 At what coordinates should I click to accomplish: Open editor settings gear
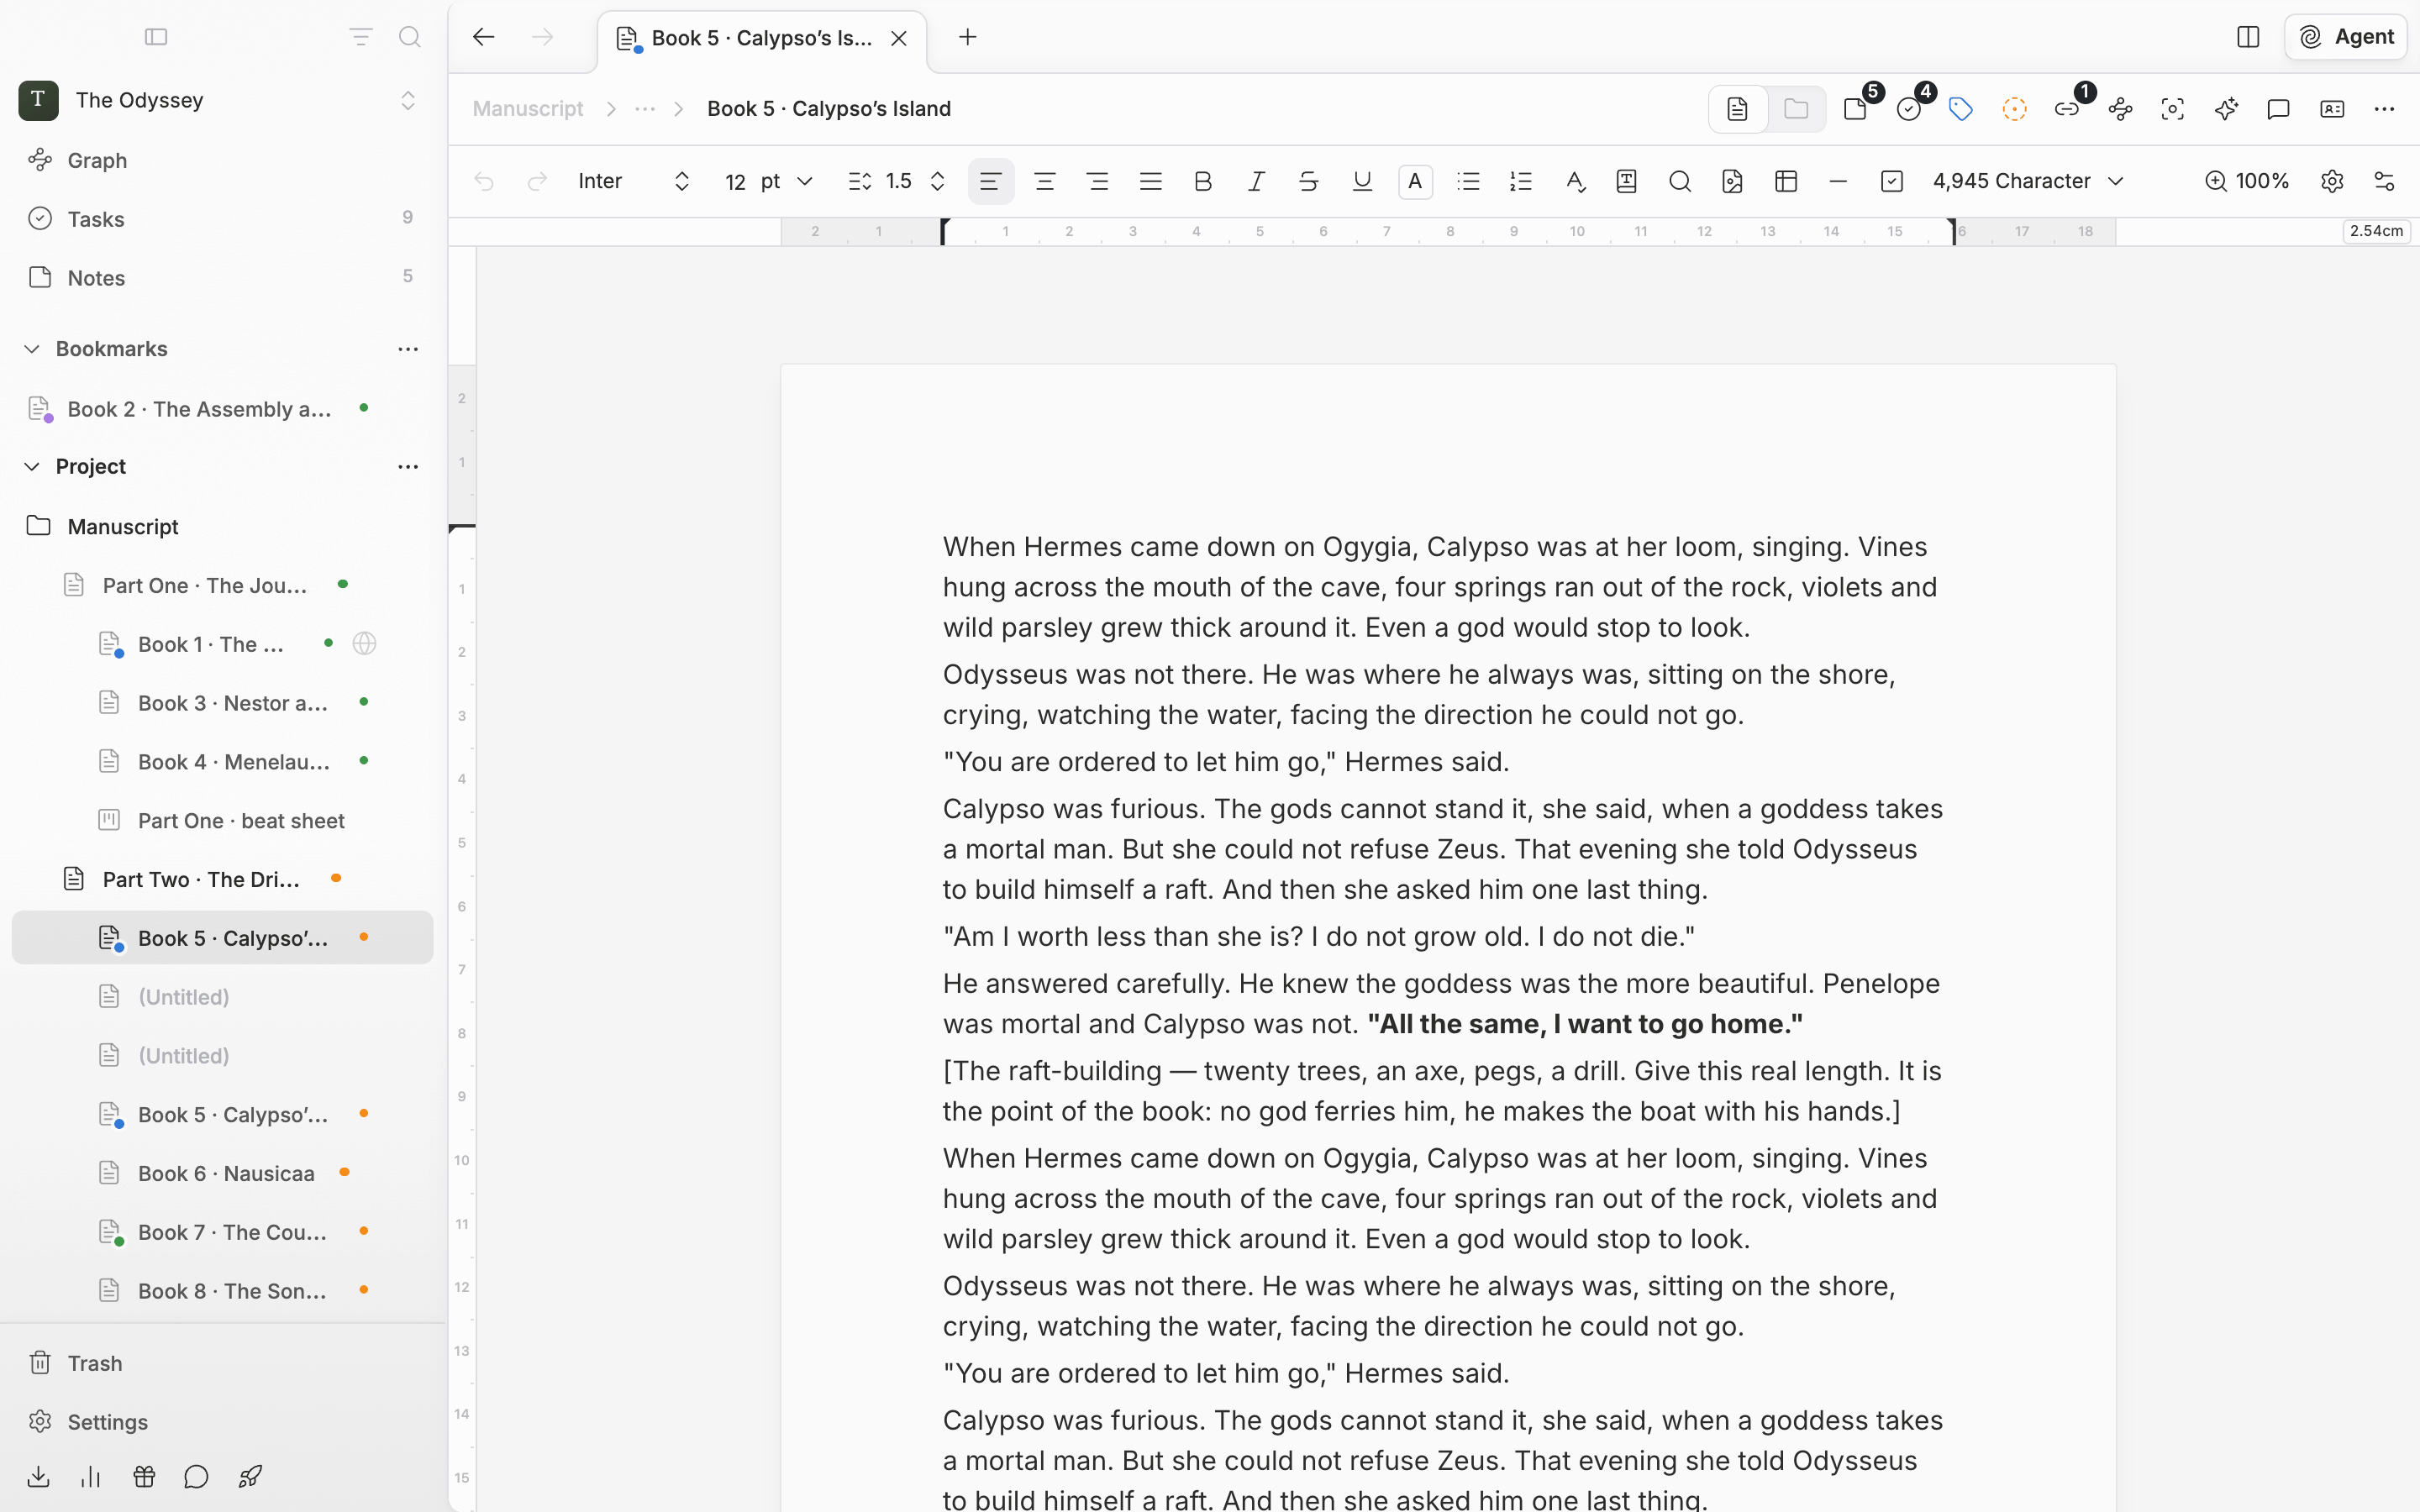click(x=2332, y=181)
